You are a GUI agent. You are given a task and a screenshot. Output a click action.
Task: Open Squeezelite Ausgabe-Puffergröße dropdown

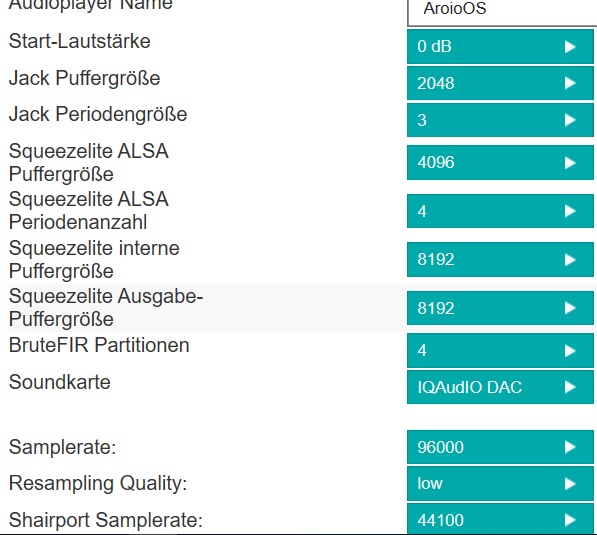[500, 308]
